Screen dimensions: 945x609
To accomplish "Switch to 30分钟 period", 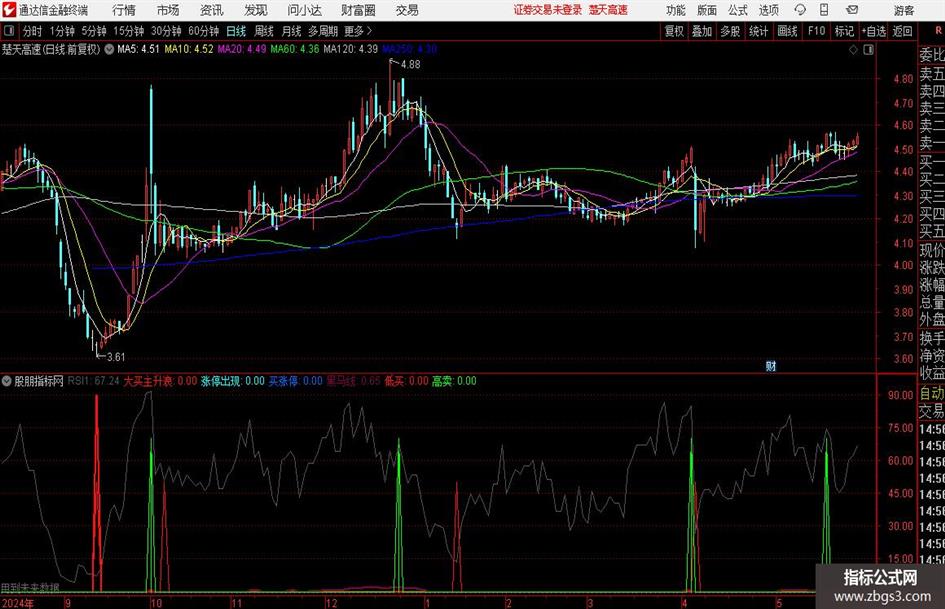I will coord(166,31).
